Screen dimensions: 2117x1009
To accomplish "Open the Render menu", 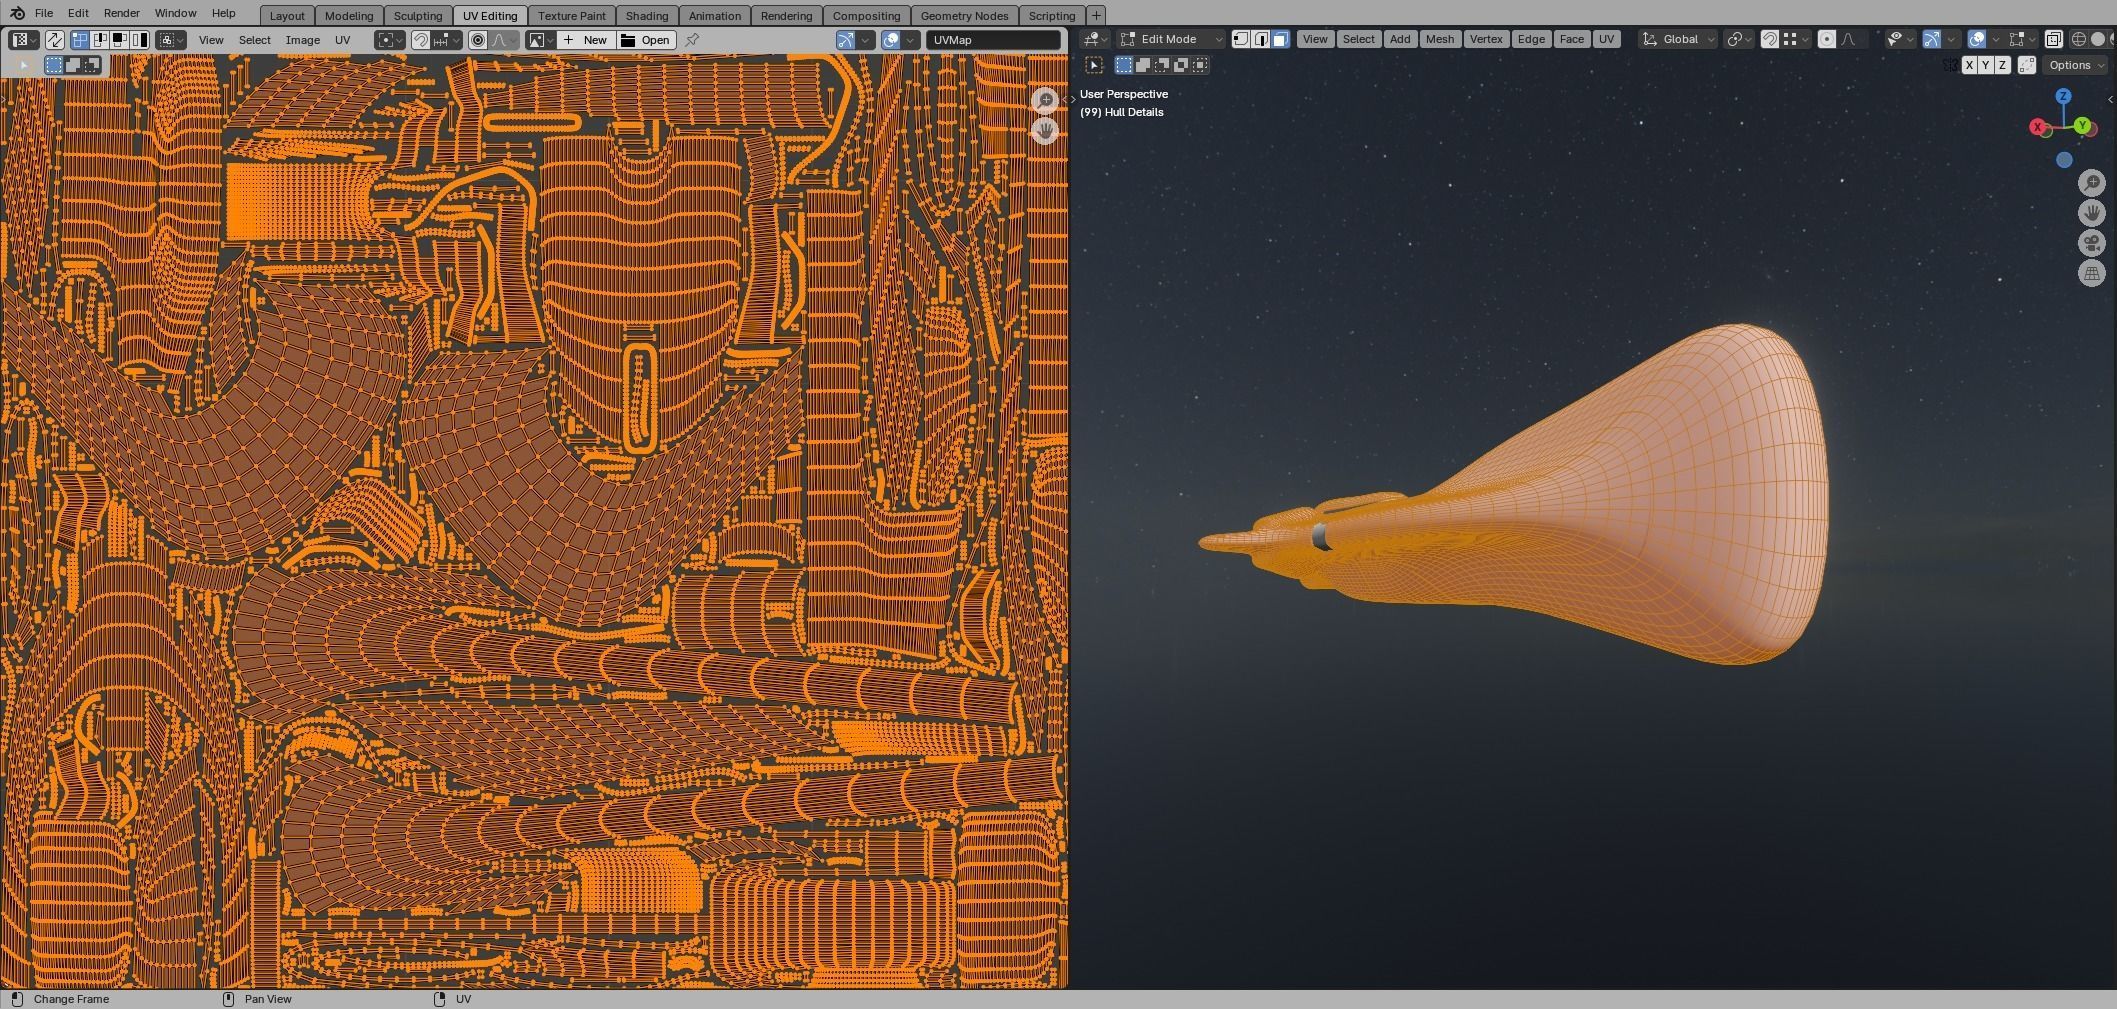I will (121, 13).
